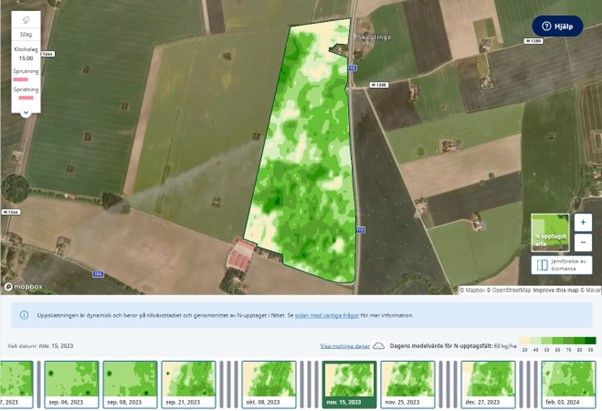Select the nov. 25, 2023 thumbnail

pos(407,382)
